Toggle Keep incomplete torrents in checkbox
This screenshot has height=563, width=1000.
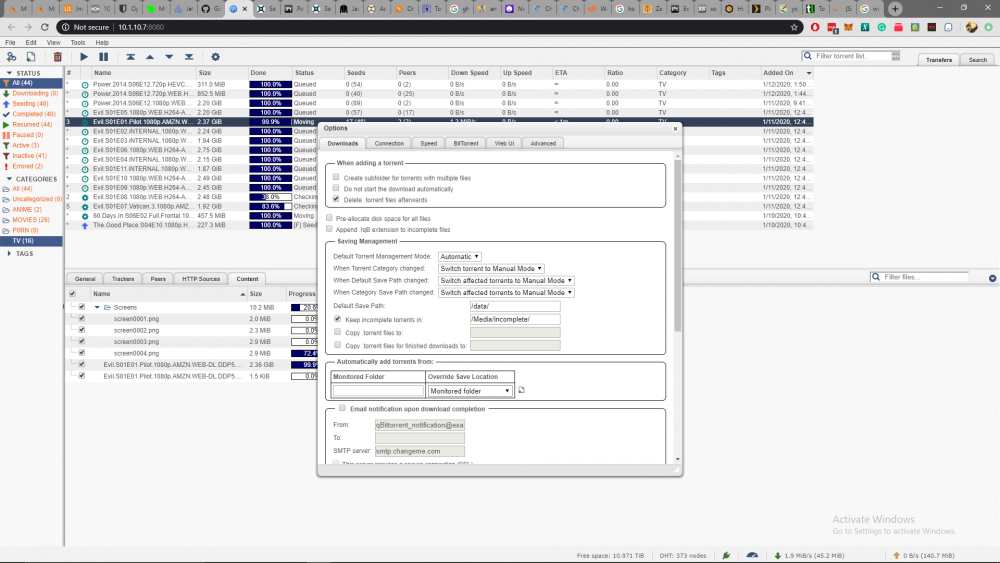point(337,318)
